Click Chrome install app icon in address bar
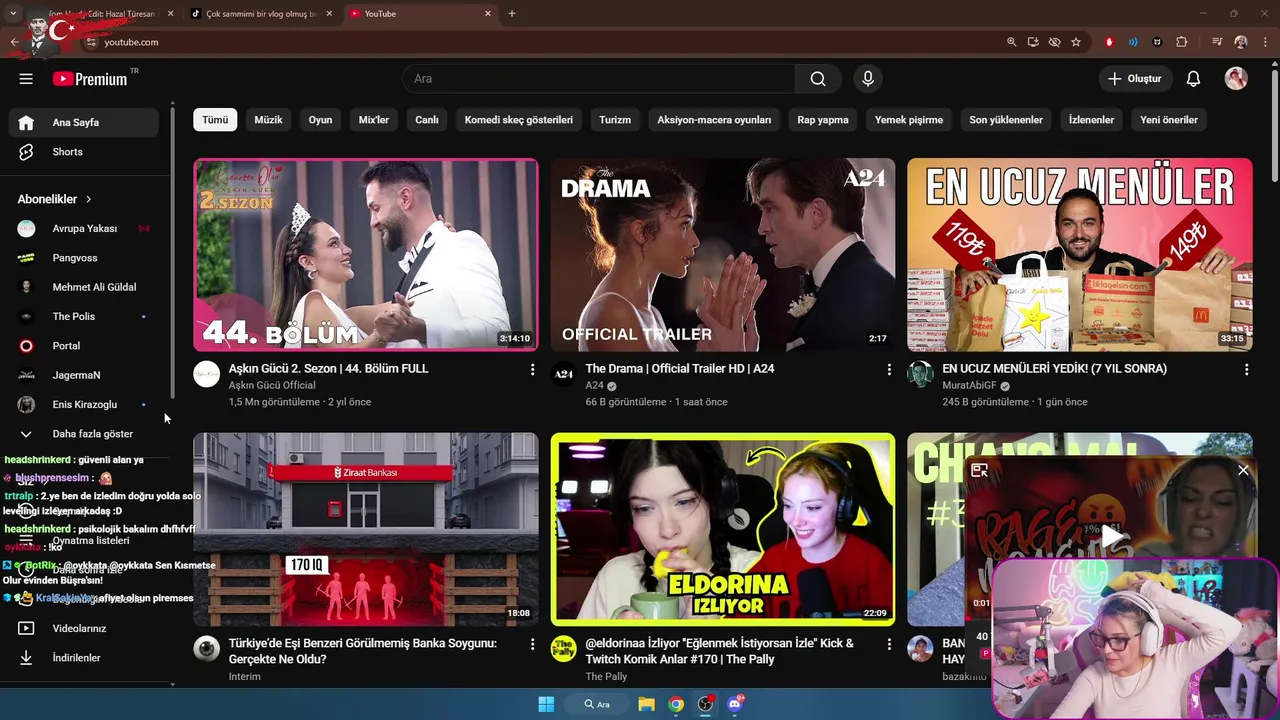1280x720 pixels. (x=1033, y=42)
